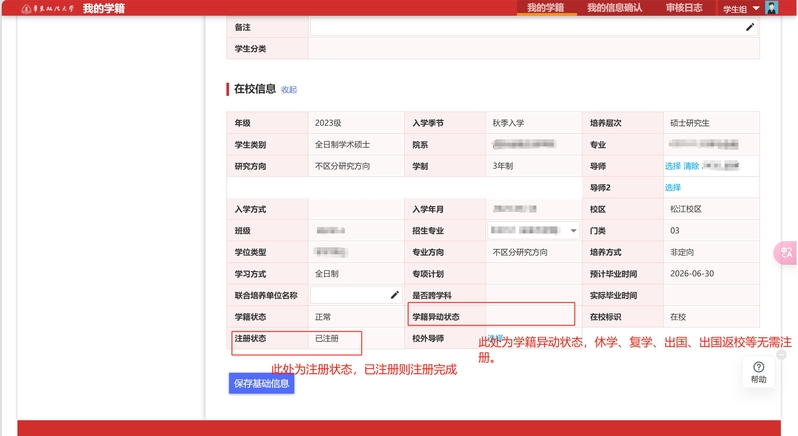Click 清除 link next to 导师

[691, 166]
